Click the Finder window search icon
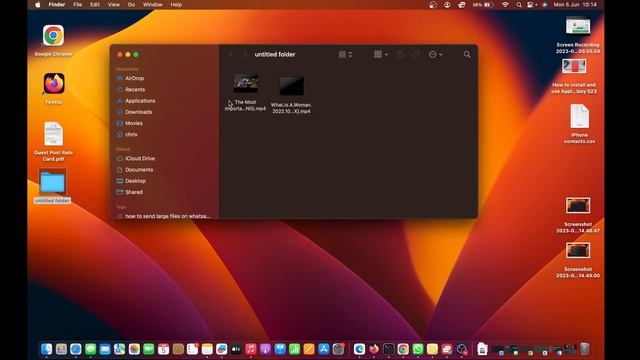Image resolution: width=640 pixels, height=360 pixels. point(467,54)
